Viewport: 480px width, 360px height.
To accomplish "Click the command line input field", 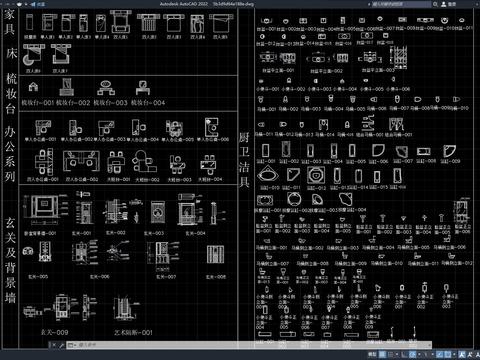I will (253, 345).
